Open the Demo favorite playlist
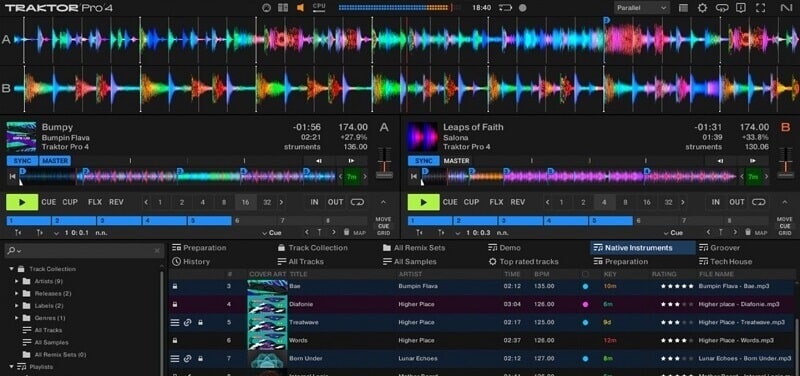 [x=505, y=248]
